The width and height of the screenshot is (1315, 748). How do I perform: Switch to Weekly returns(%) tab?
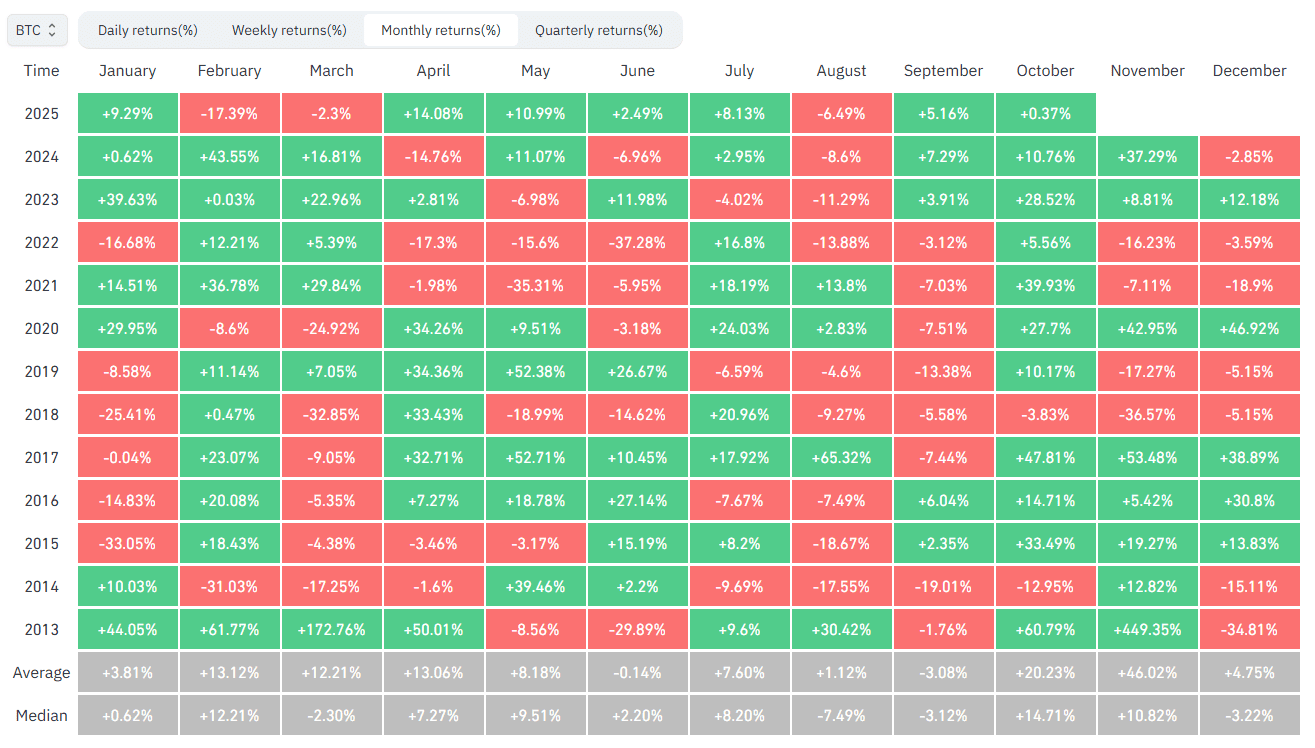[289, 30]
